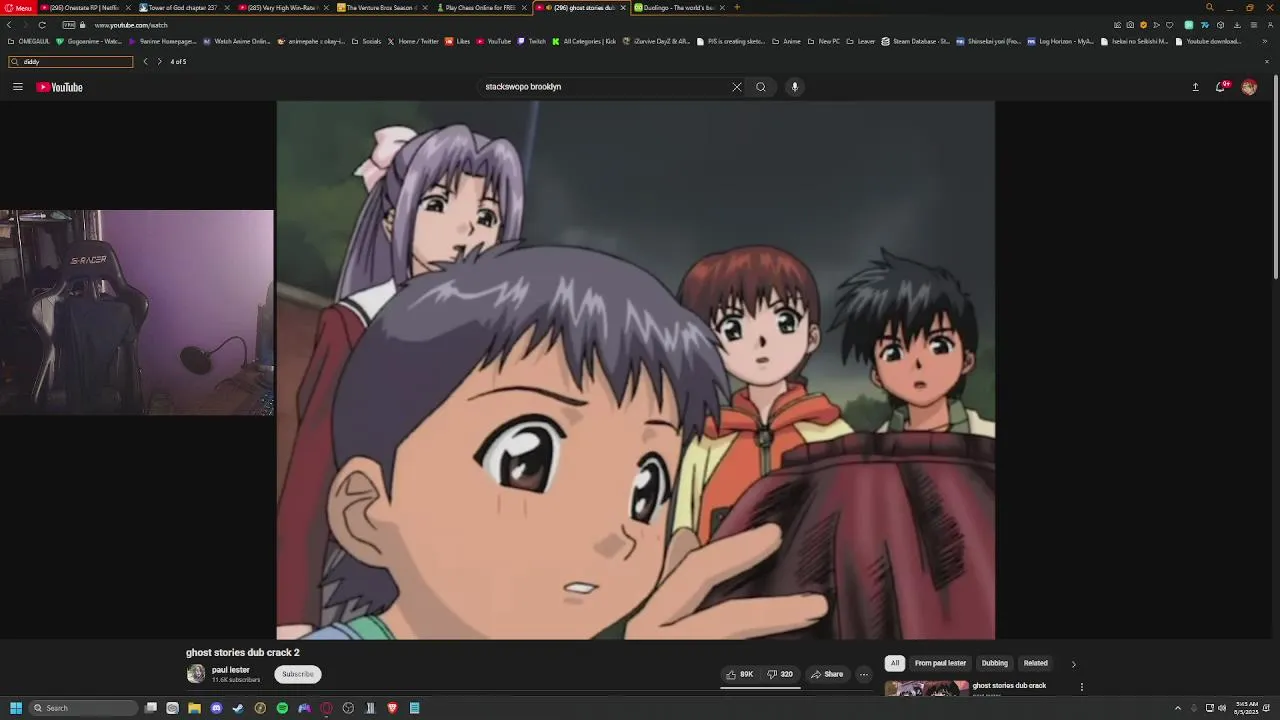Dislike the video showing 320
The image size is (1280, 720).
(780, 674)
